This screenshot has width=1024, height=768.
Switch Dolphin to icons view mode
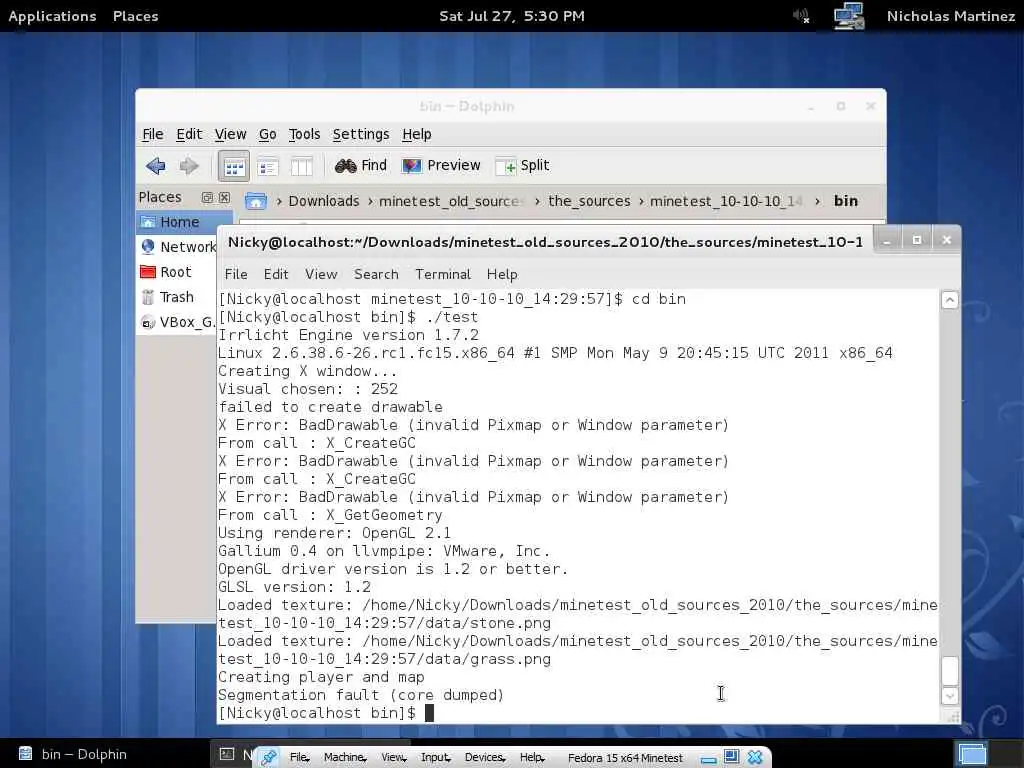234,167
